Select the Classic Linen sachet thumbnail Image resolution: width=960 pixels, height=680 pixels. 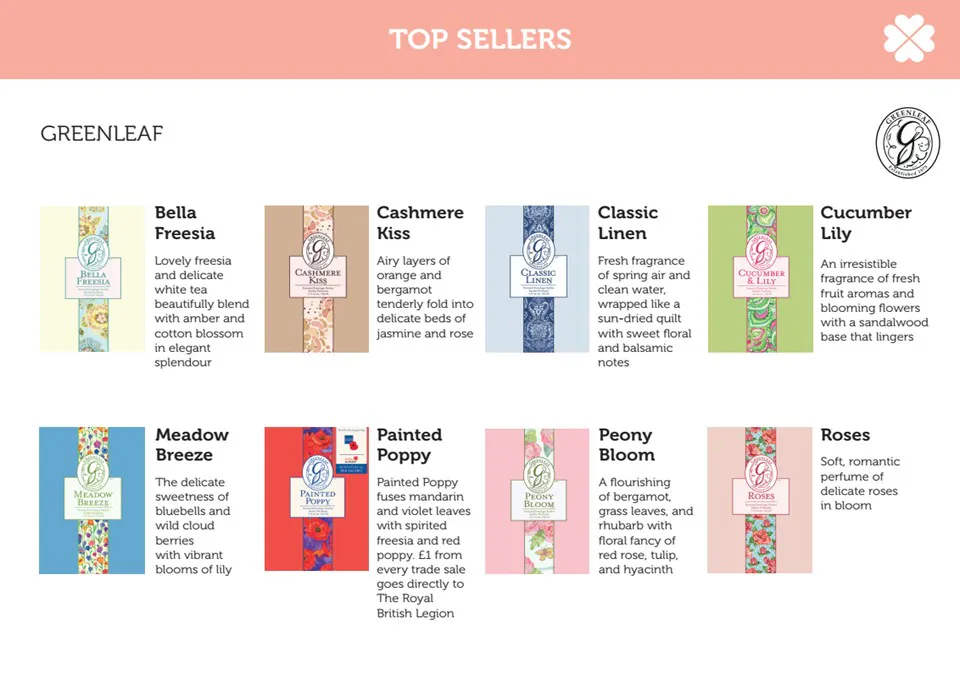538,278
